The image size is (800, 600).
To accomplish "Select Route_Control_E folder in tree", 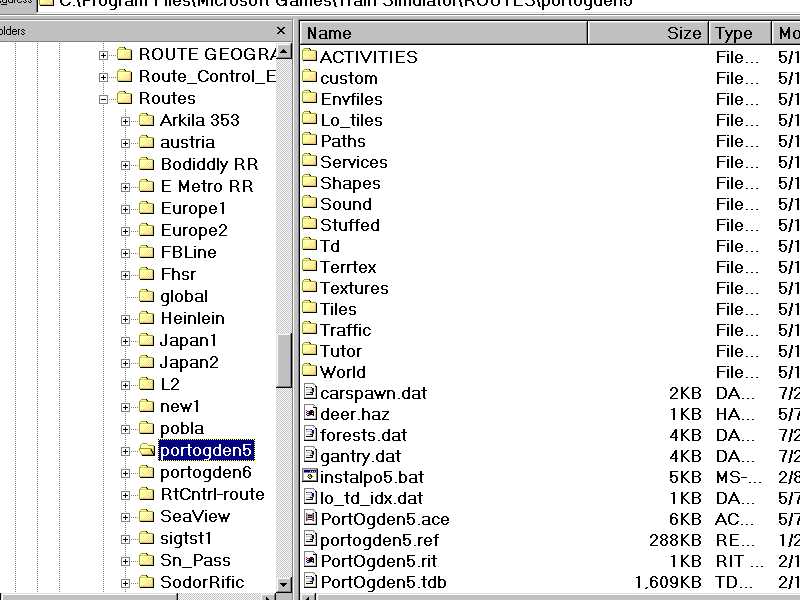I will pyautogui.click(x=207, y=76).
